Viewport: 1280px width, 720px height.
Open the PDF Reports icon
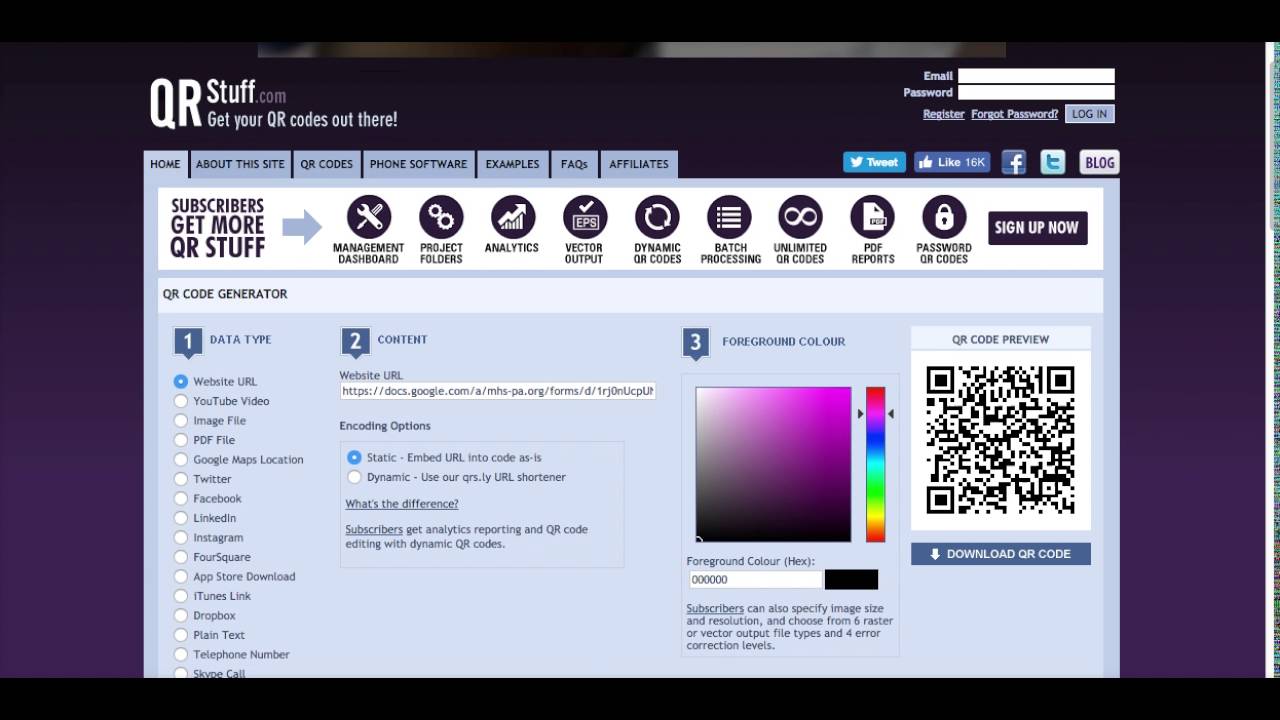coord(872,217)
